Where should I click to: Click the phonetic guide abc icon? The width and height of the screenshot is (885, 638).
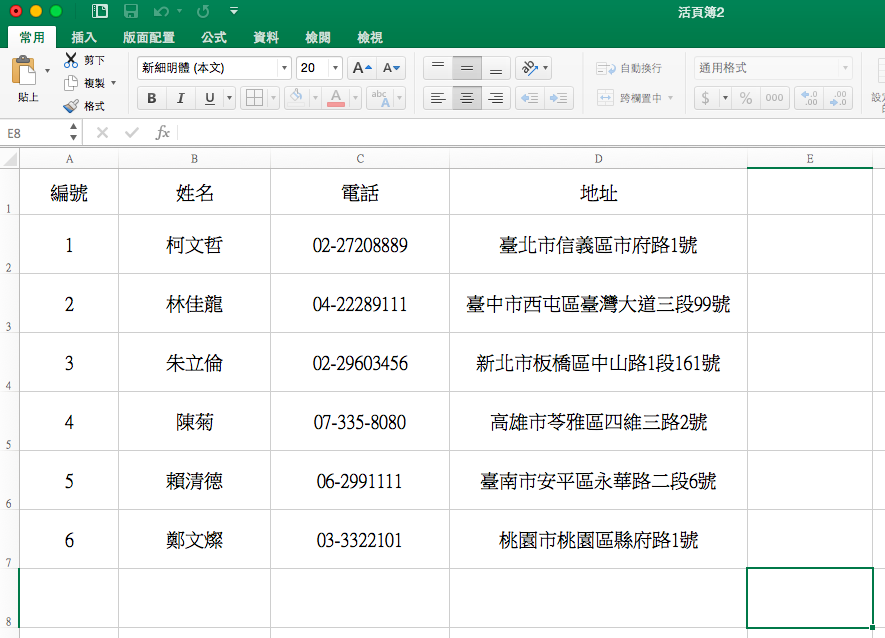click(380, 98)
